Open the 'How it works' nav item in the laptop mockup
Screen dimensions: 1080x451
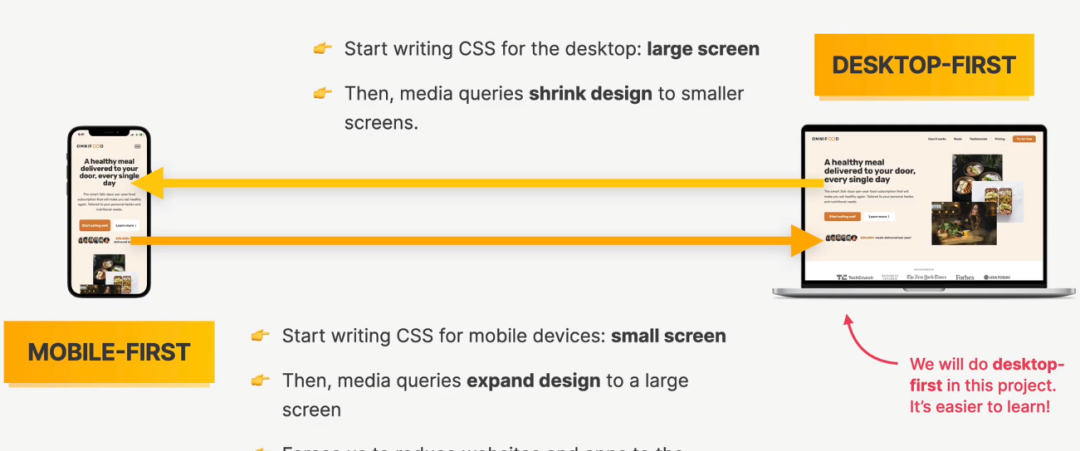937,139
